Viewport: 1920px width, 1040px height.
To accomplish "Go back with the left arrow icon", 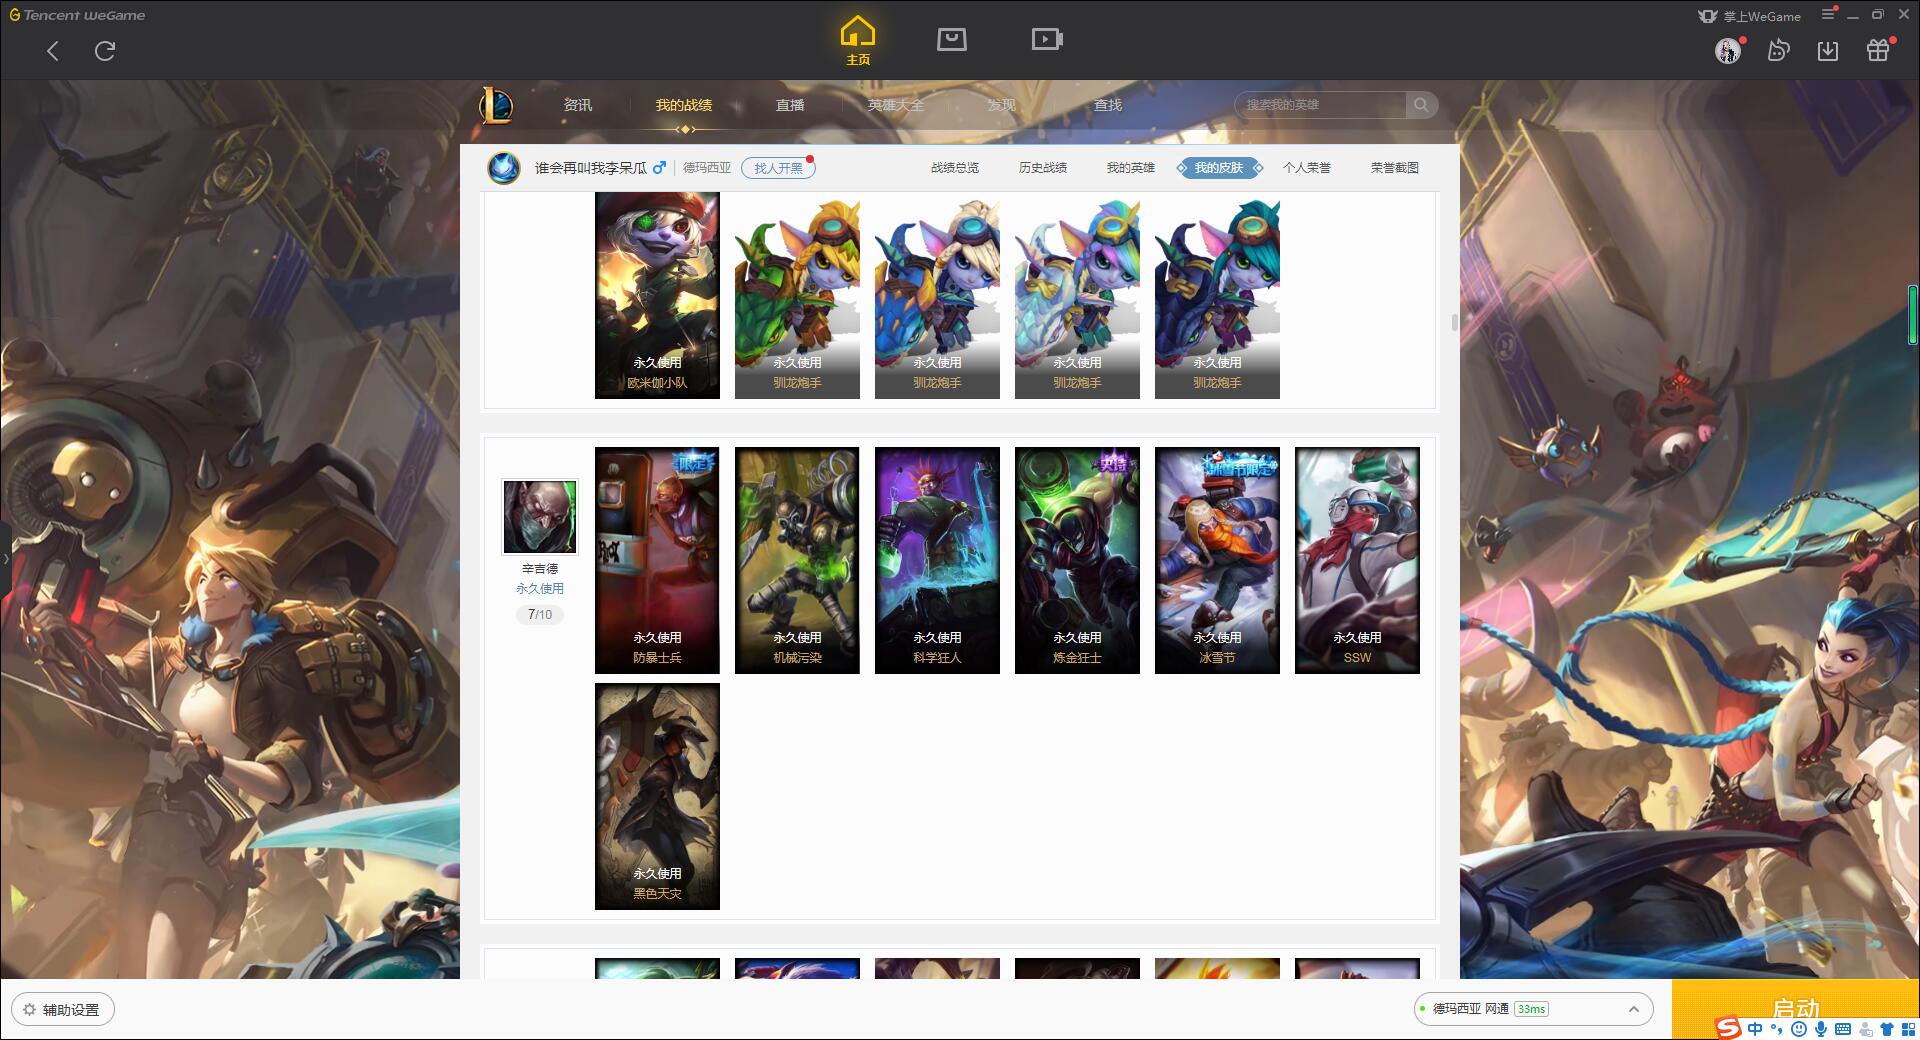I will 53,51.
